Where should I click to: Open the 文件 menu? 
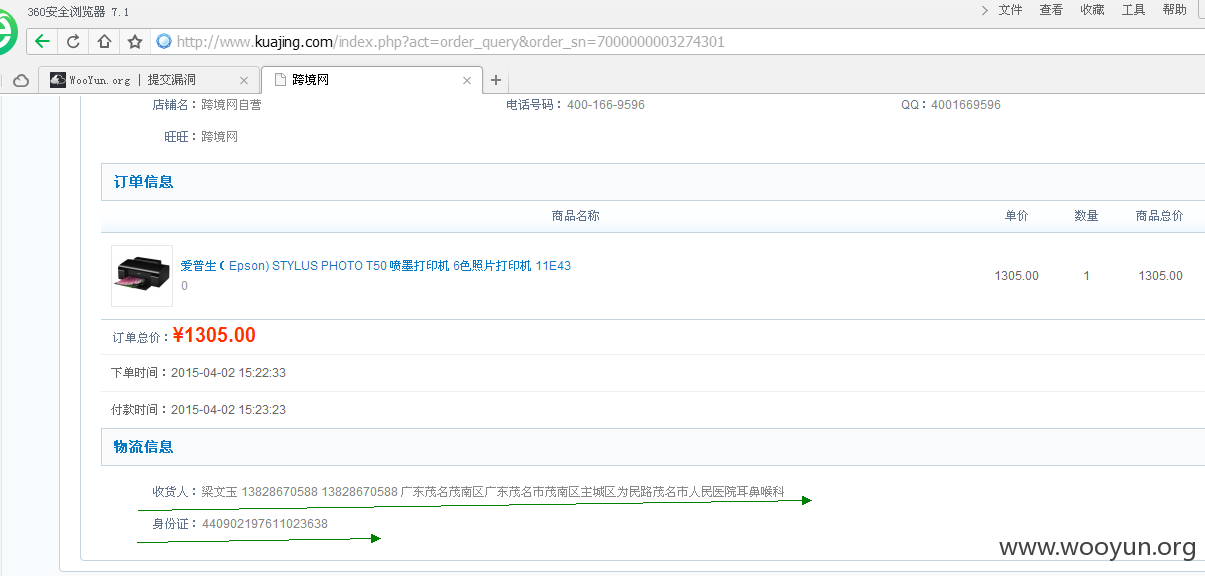(1011, 10)
